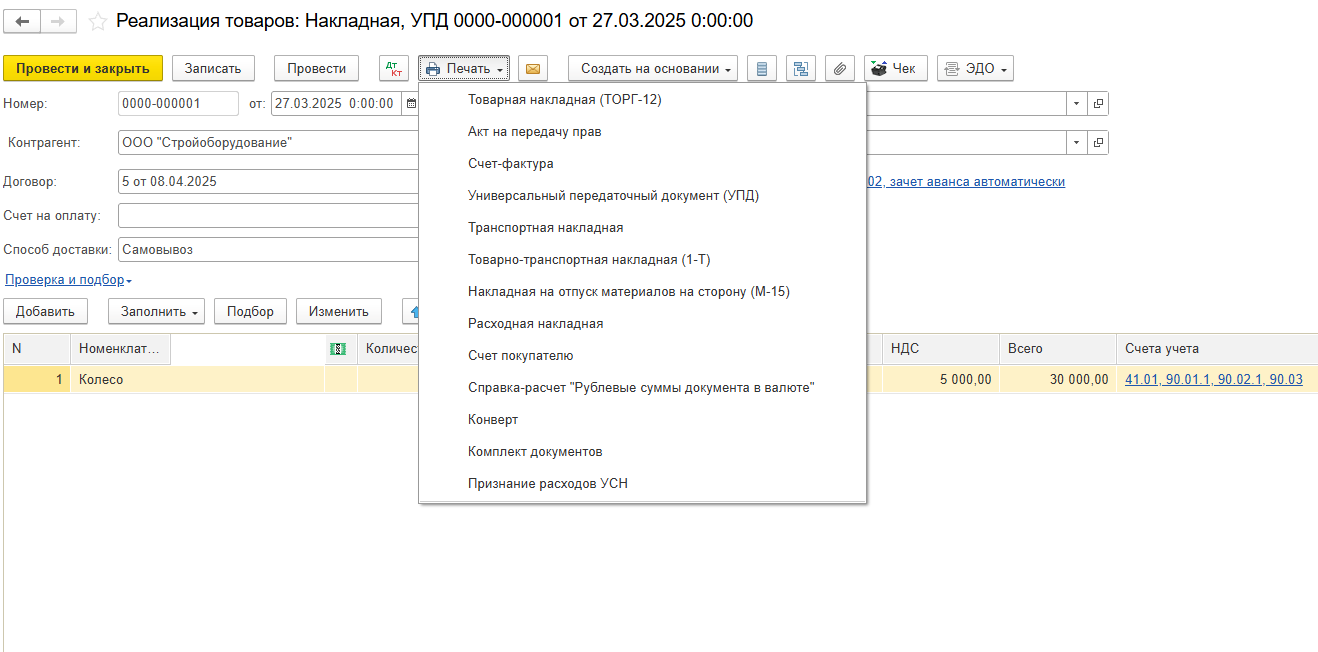Select Конверт print option
The image size is (1318, 652).
click(642, 419)
